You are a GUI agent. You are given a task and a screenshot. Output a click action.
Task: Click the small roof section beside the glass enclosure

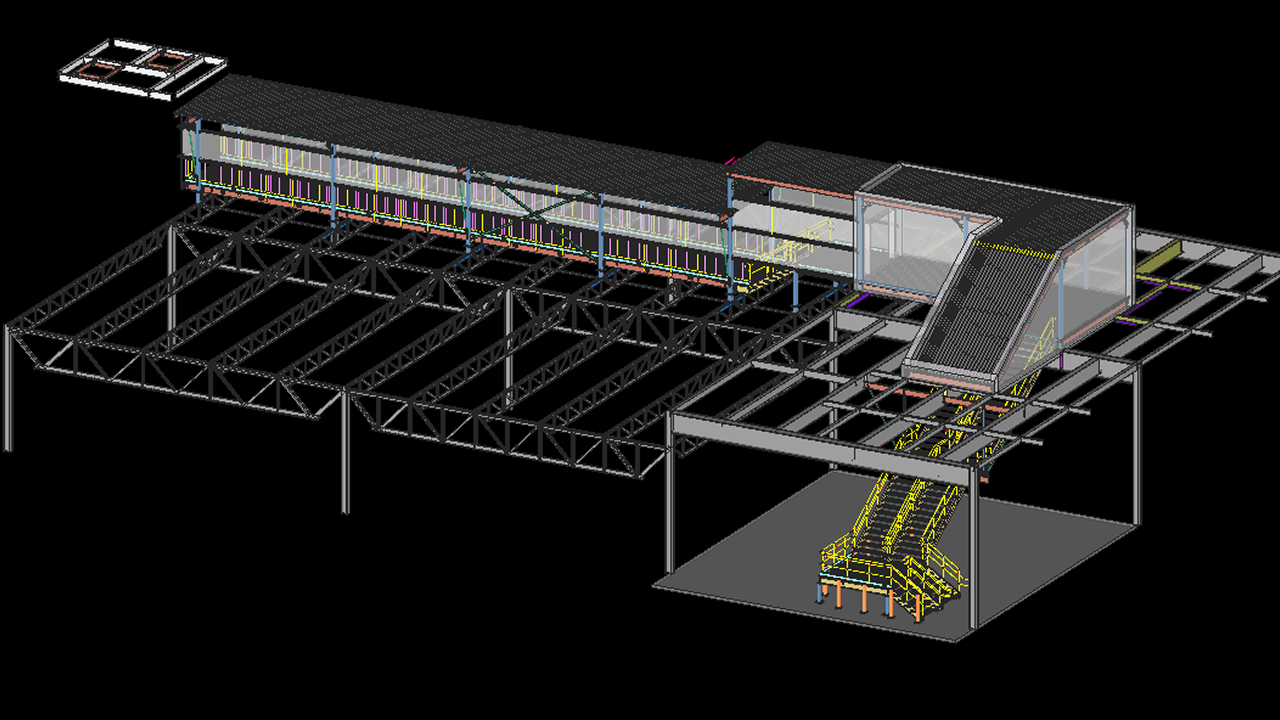(x=800, y=165)
